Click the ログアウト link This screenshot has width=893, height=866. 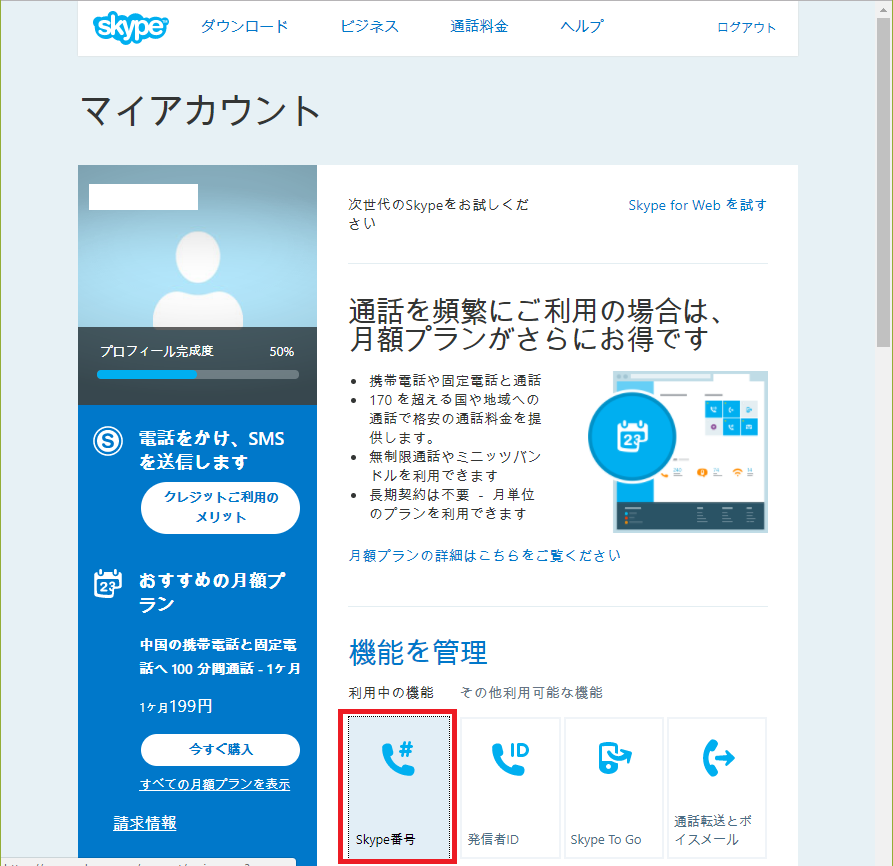pyautogui.click(x=746, y=27)
